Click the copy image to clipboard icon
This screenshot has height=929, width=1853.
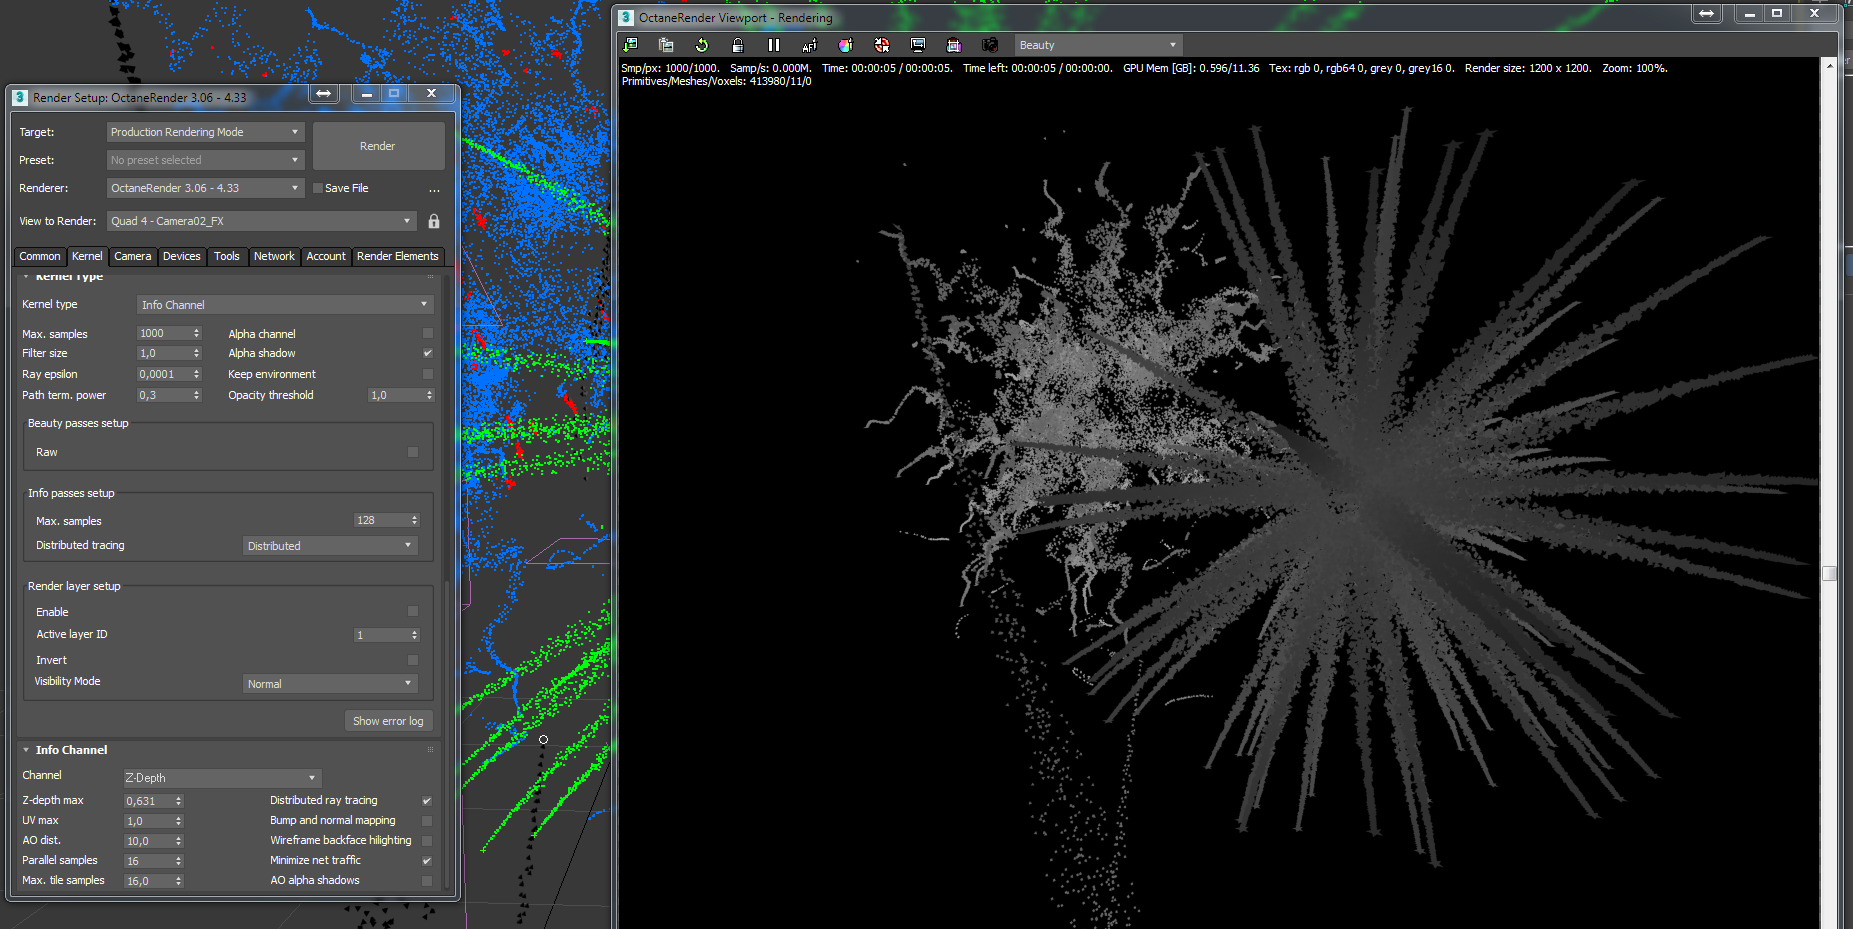666,45
